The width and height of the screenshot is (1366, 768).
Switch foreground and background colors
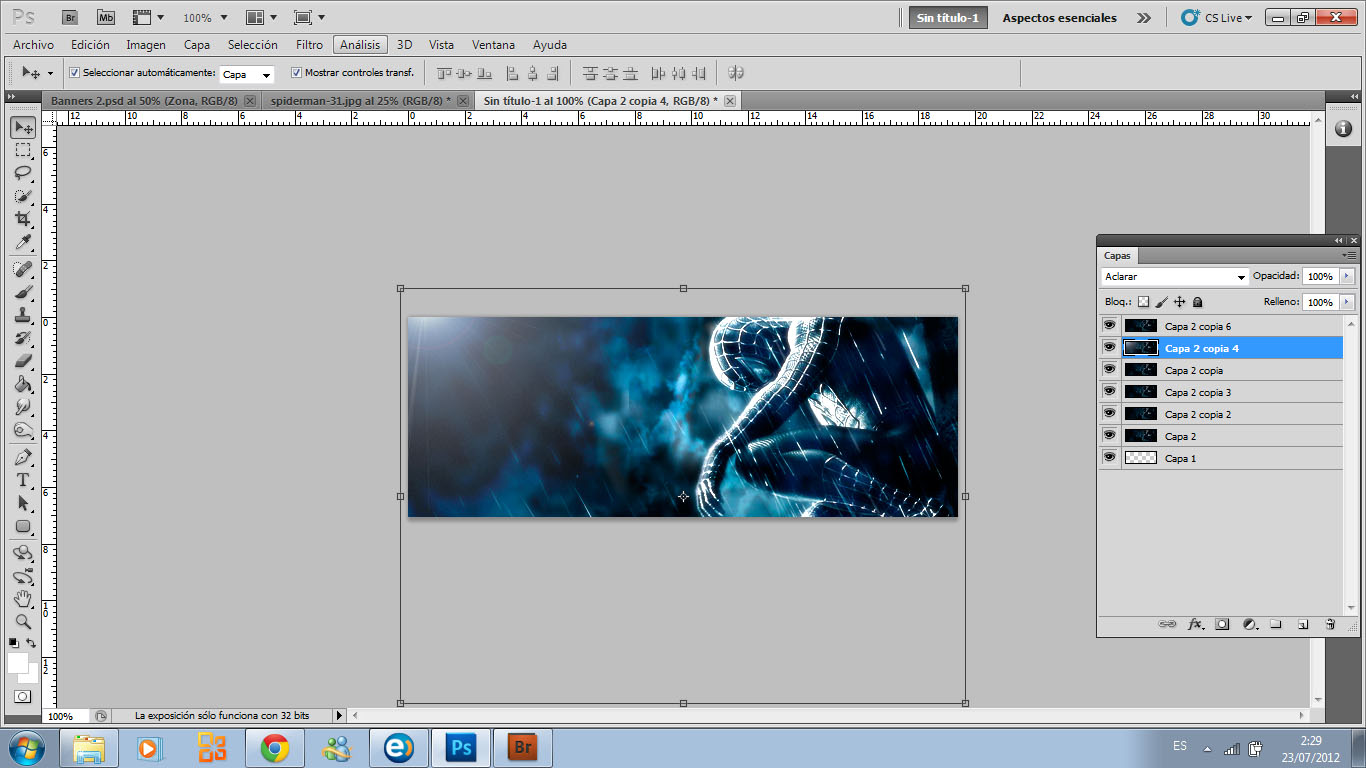(x=32, y=643)
